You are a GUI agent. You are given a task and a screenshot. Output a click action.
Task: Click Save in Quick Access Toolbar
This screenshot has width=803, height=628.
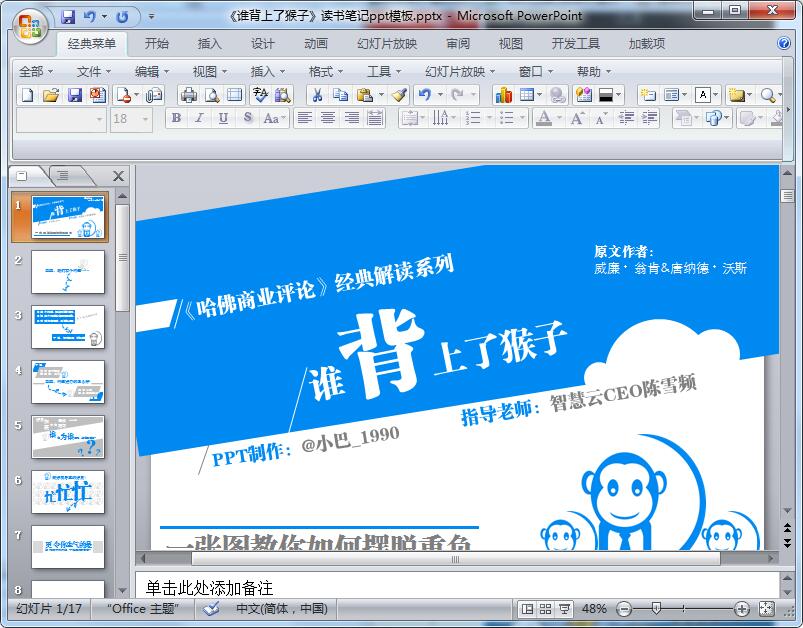(68, 16)
